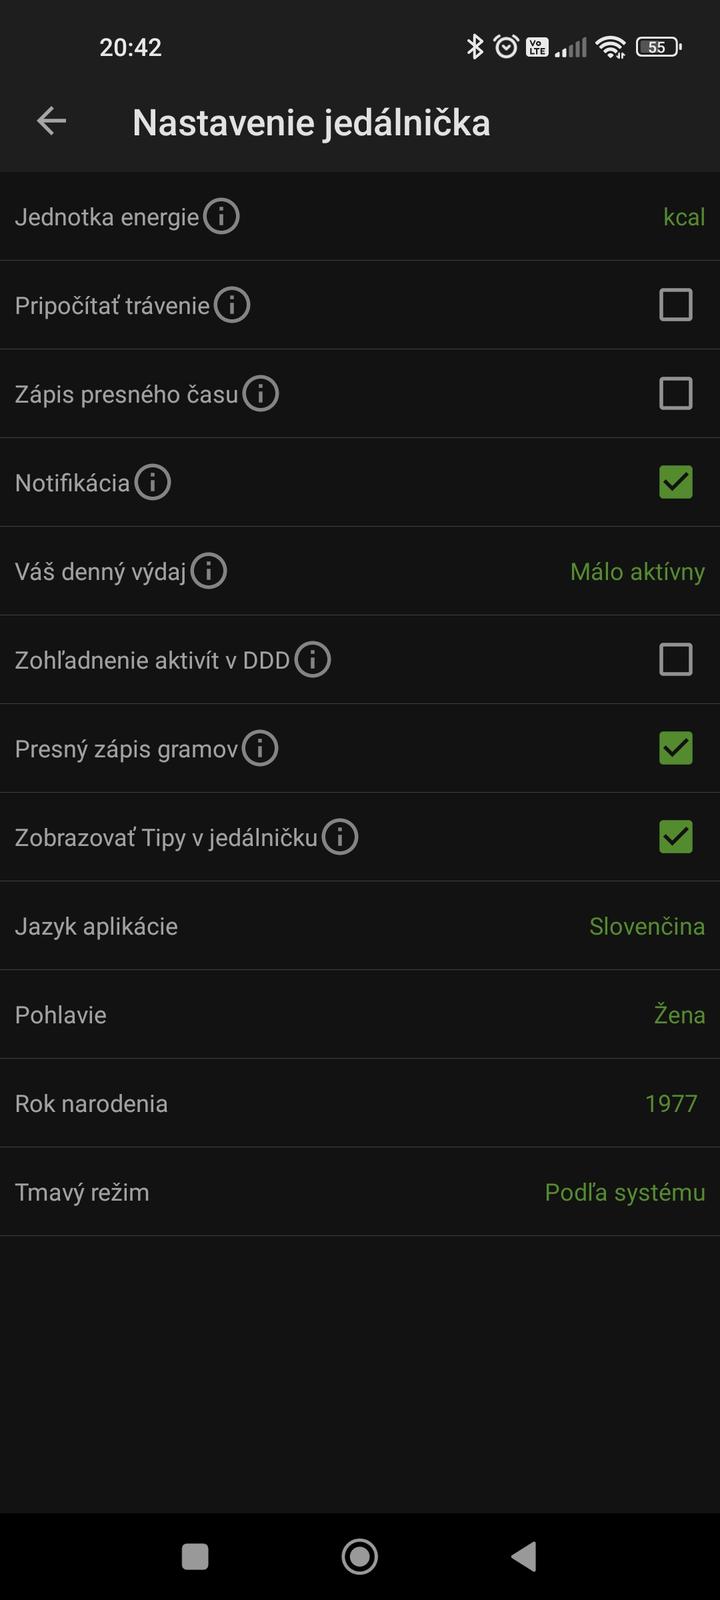The height and width of the screenshot is (1600, 720).
Task: Open the Málo aktívny activity selector
Action: click(x=637, y=572)
